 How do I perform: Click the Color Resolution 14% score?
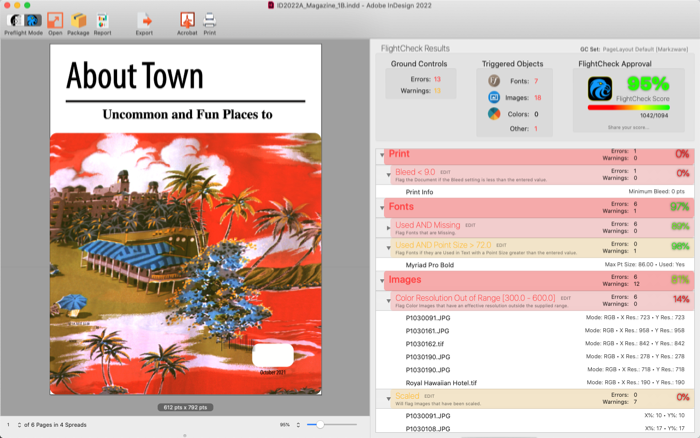pyautogui.click(x=681, y=299)
